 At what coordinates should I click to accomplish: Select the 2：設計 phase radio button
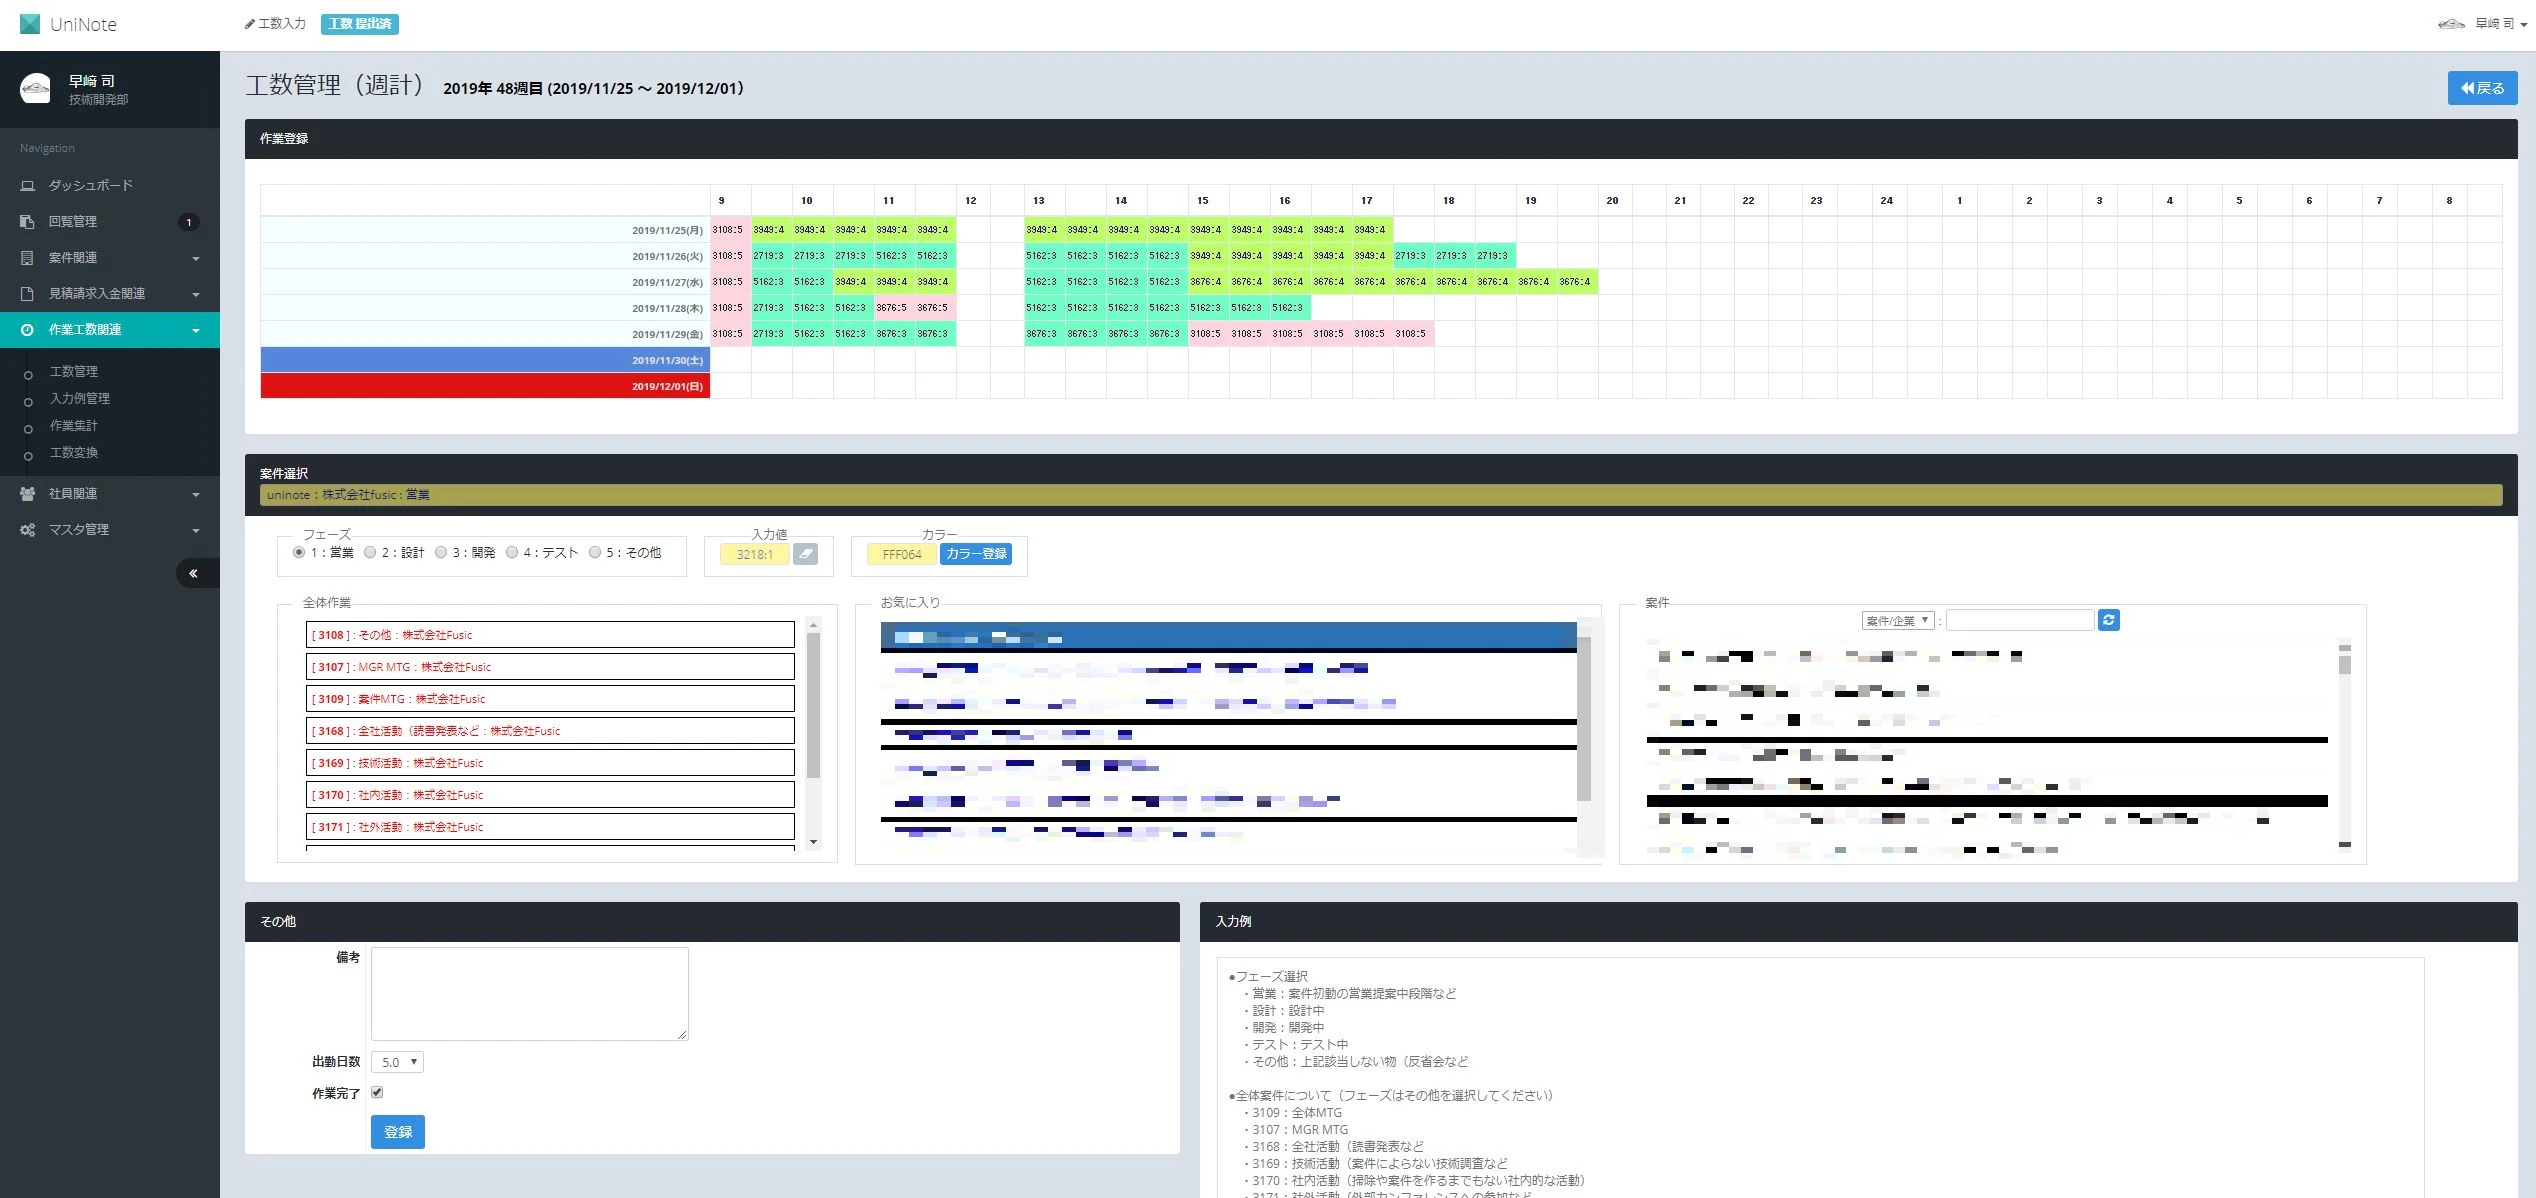(x=370, y=552)
